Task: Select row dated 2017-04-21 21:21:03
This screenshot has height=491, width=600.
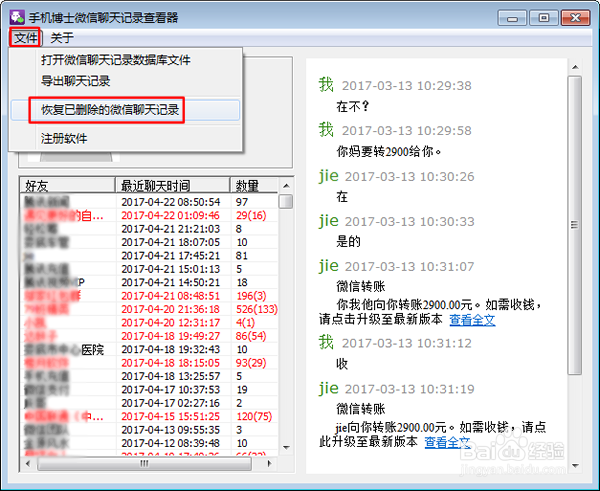Action: (x=149, y=228)
